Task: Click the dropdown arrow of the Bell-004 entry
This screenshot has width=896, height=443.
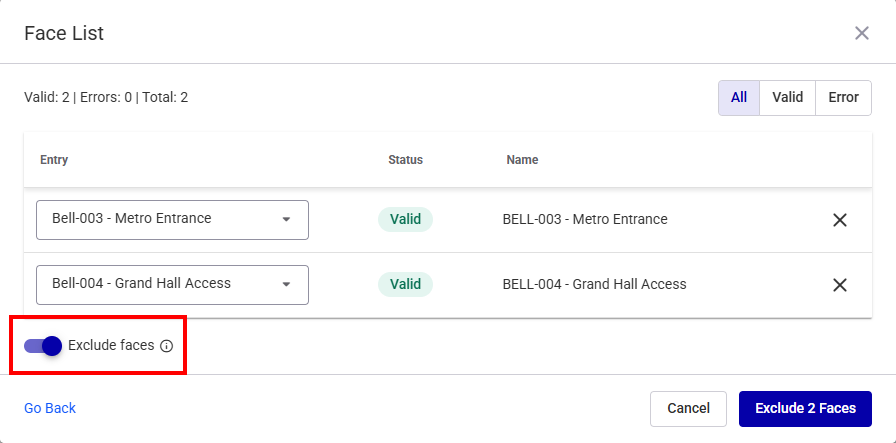Action: [286, 284]
